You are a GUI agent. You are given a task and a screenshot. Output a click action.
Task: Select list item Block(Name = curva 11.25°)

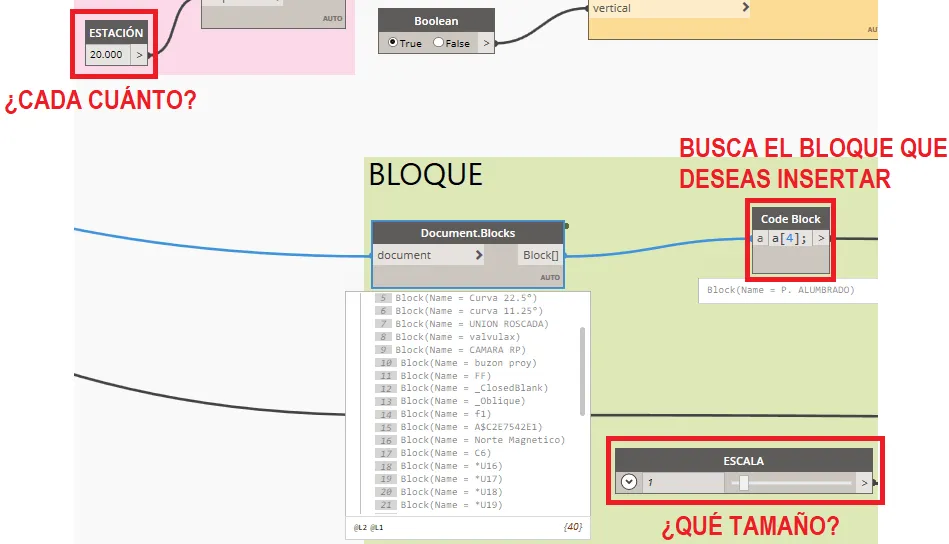[x=469, y=310]
